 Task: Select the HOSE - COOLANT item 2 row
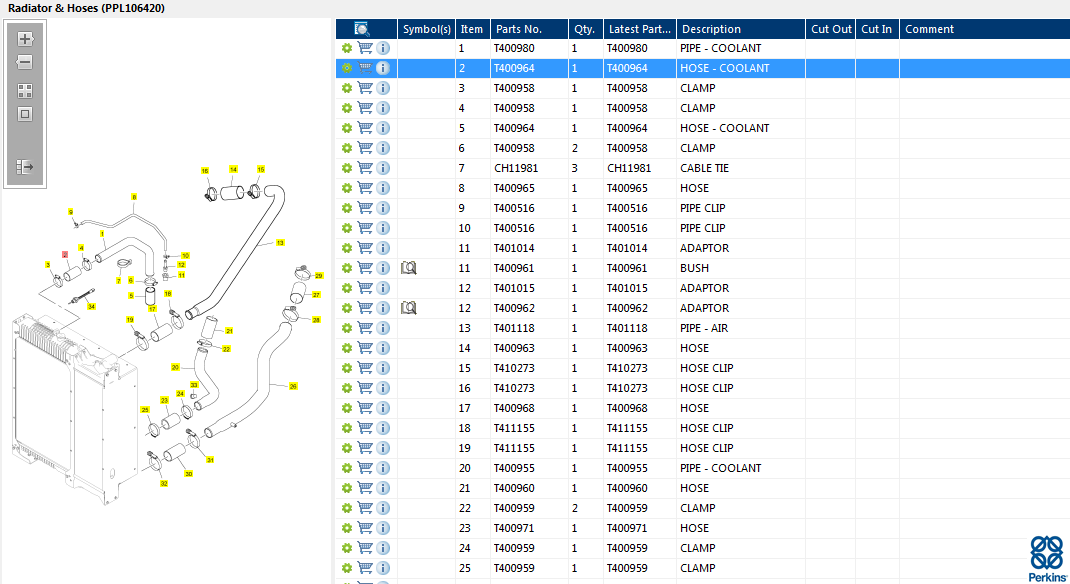pos(703,68)
